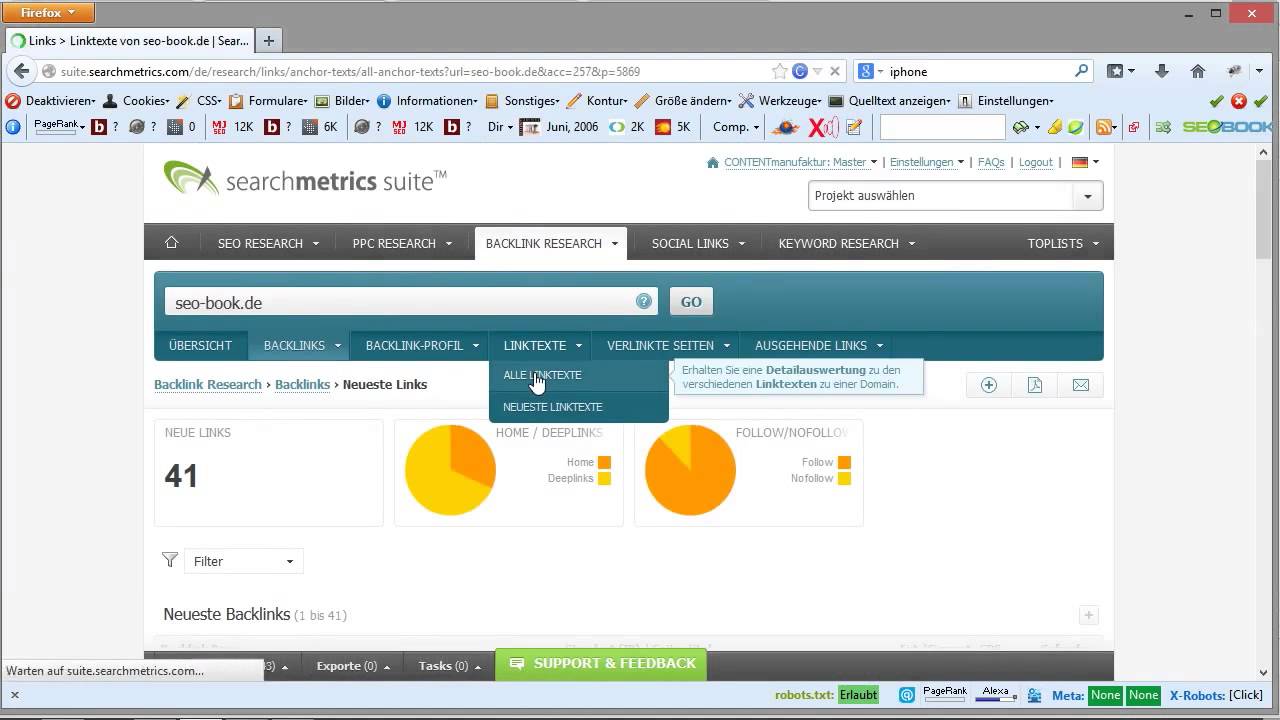Switch to the ÜBERSICHT tab
Viewport: 1280px width, 720px height.
click(200, 345)
